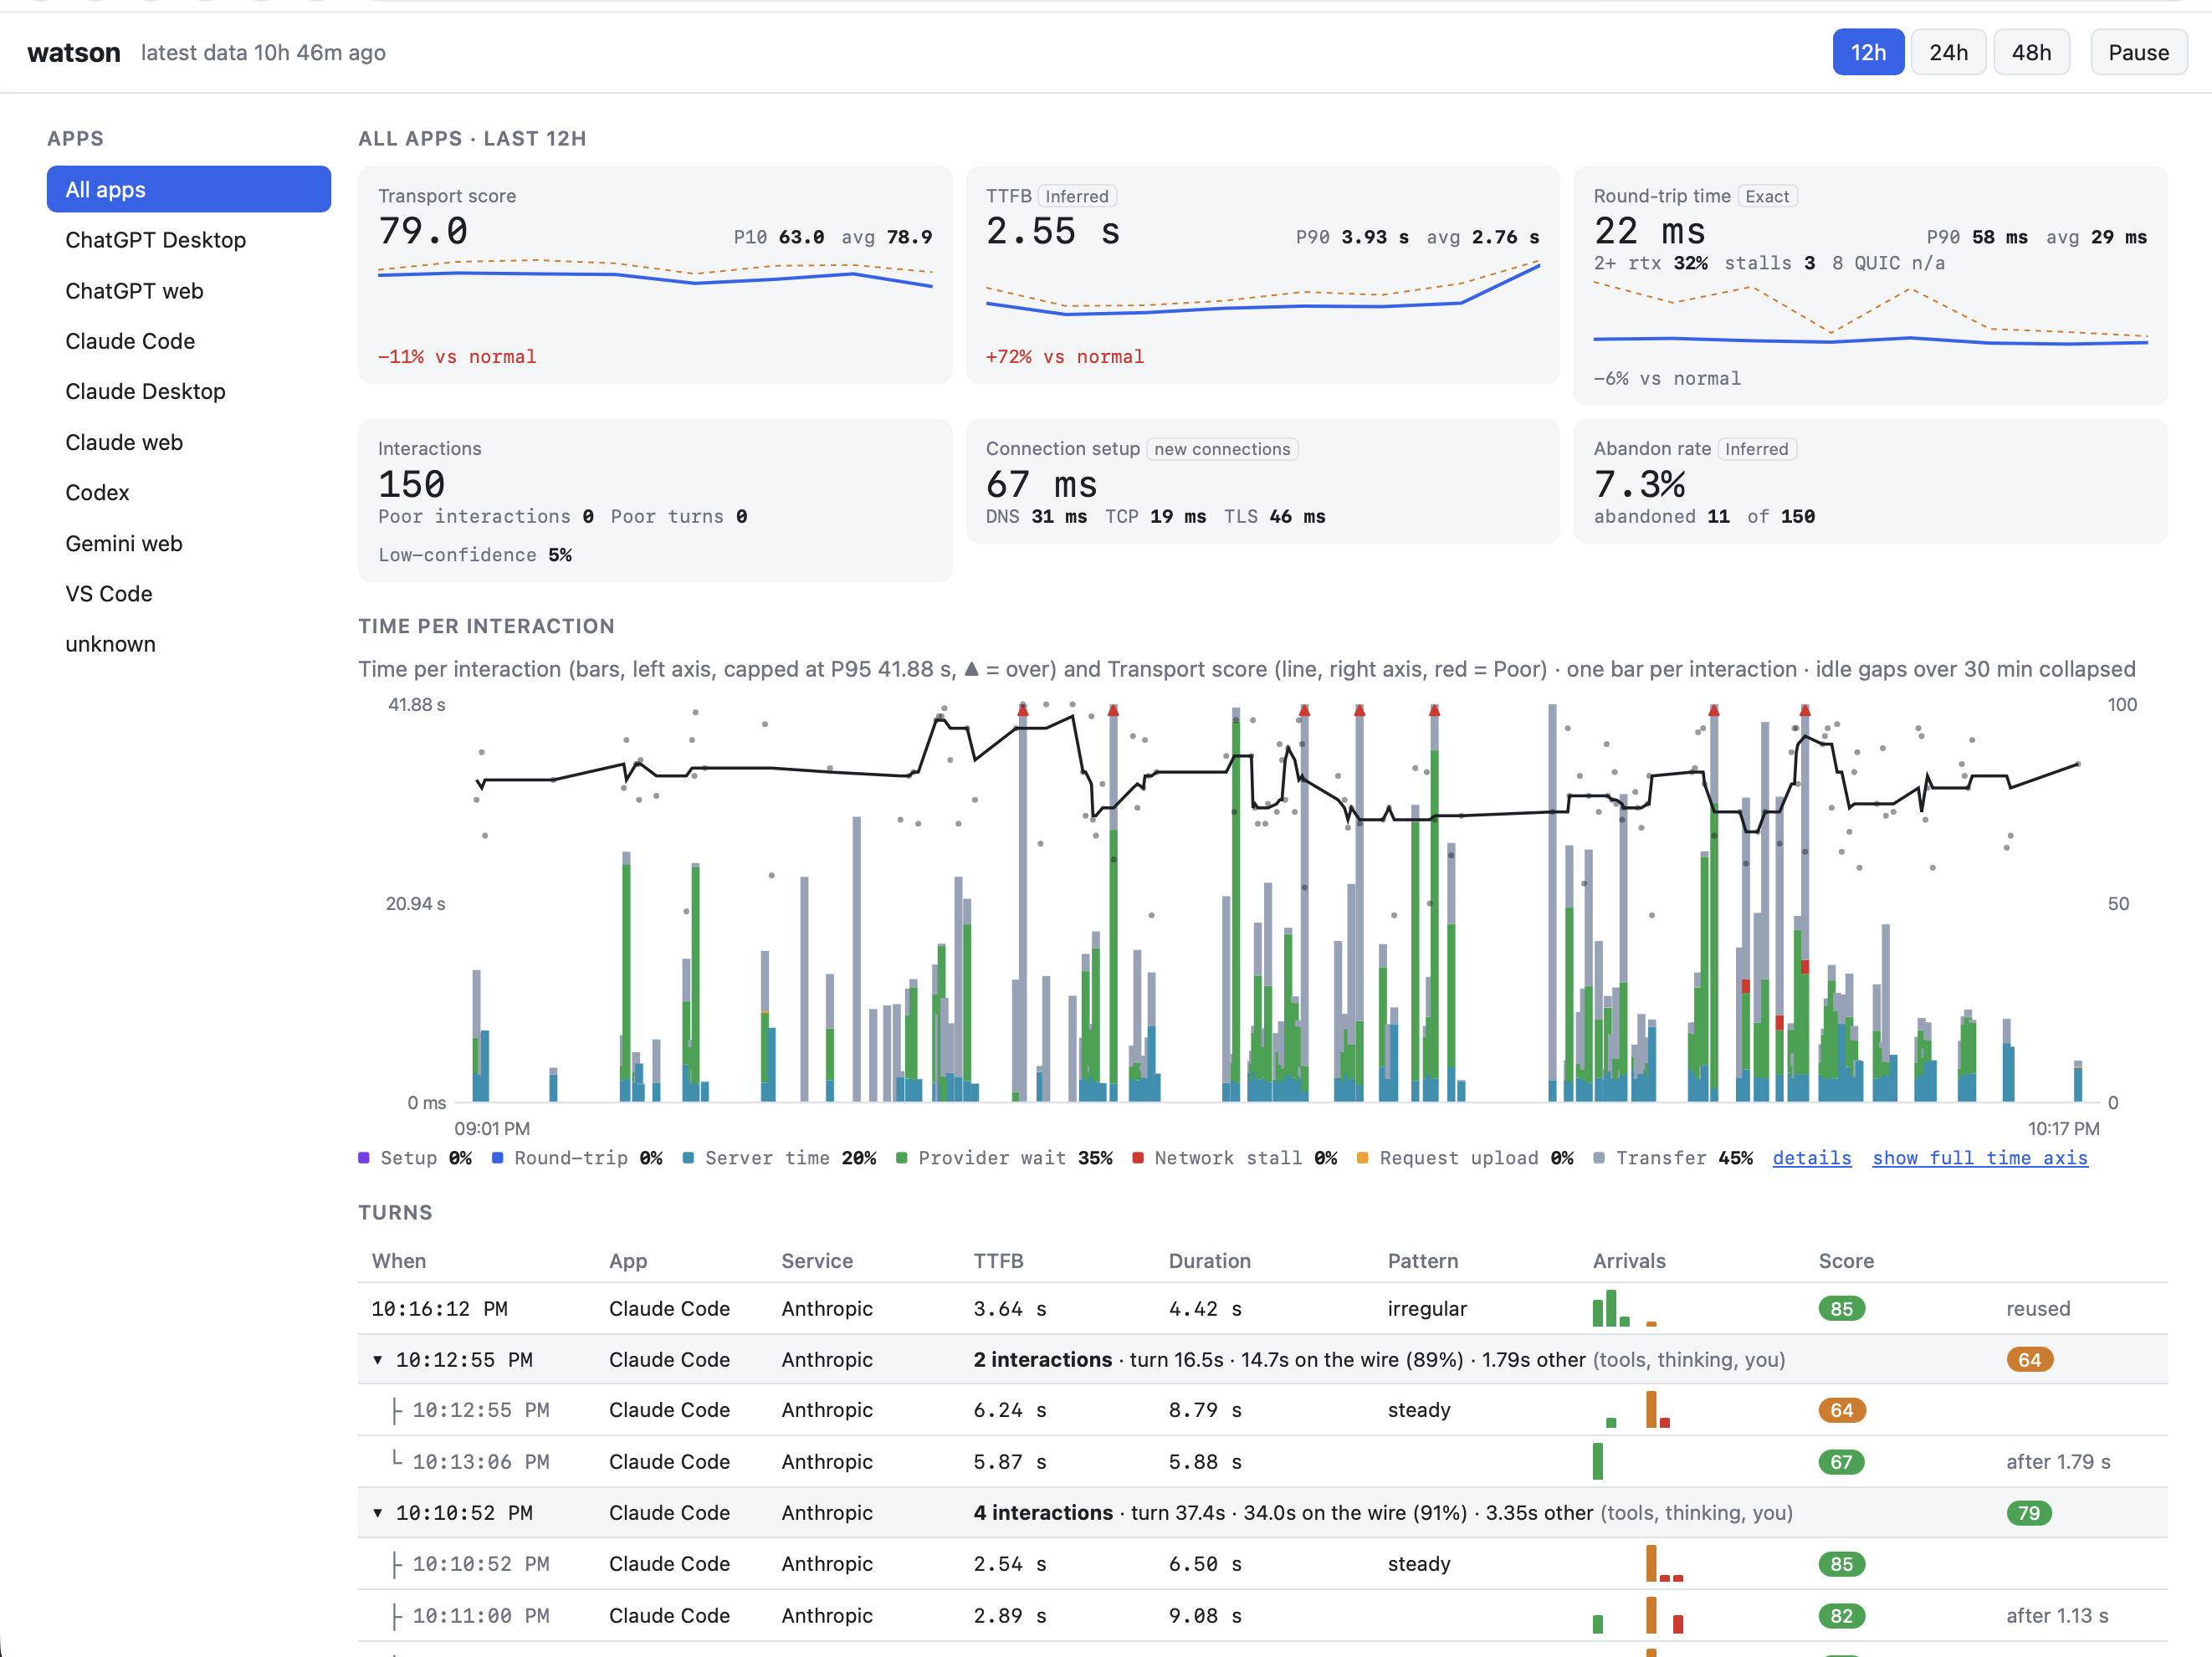Image resolution: width=2212 pixels, height=1657 pixels.
Task: Click the Exact badge beside Round-trip time
Action: pos(1767,196)
